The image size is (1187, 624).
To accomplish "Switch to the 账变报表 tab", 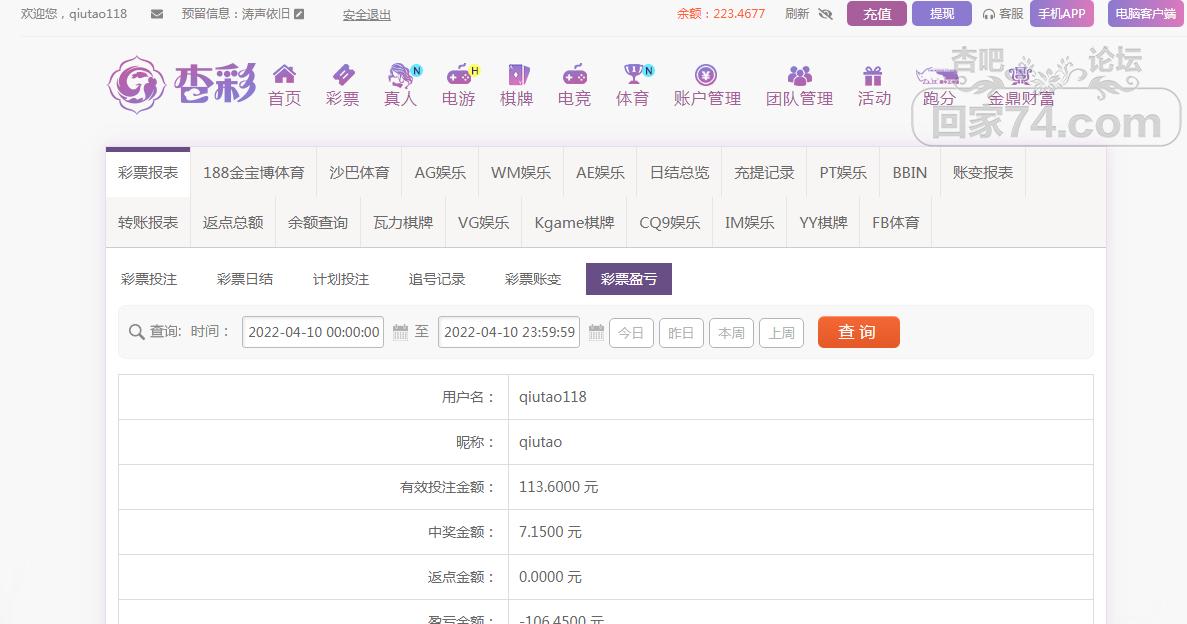I will (x=983, y=173).
